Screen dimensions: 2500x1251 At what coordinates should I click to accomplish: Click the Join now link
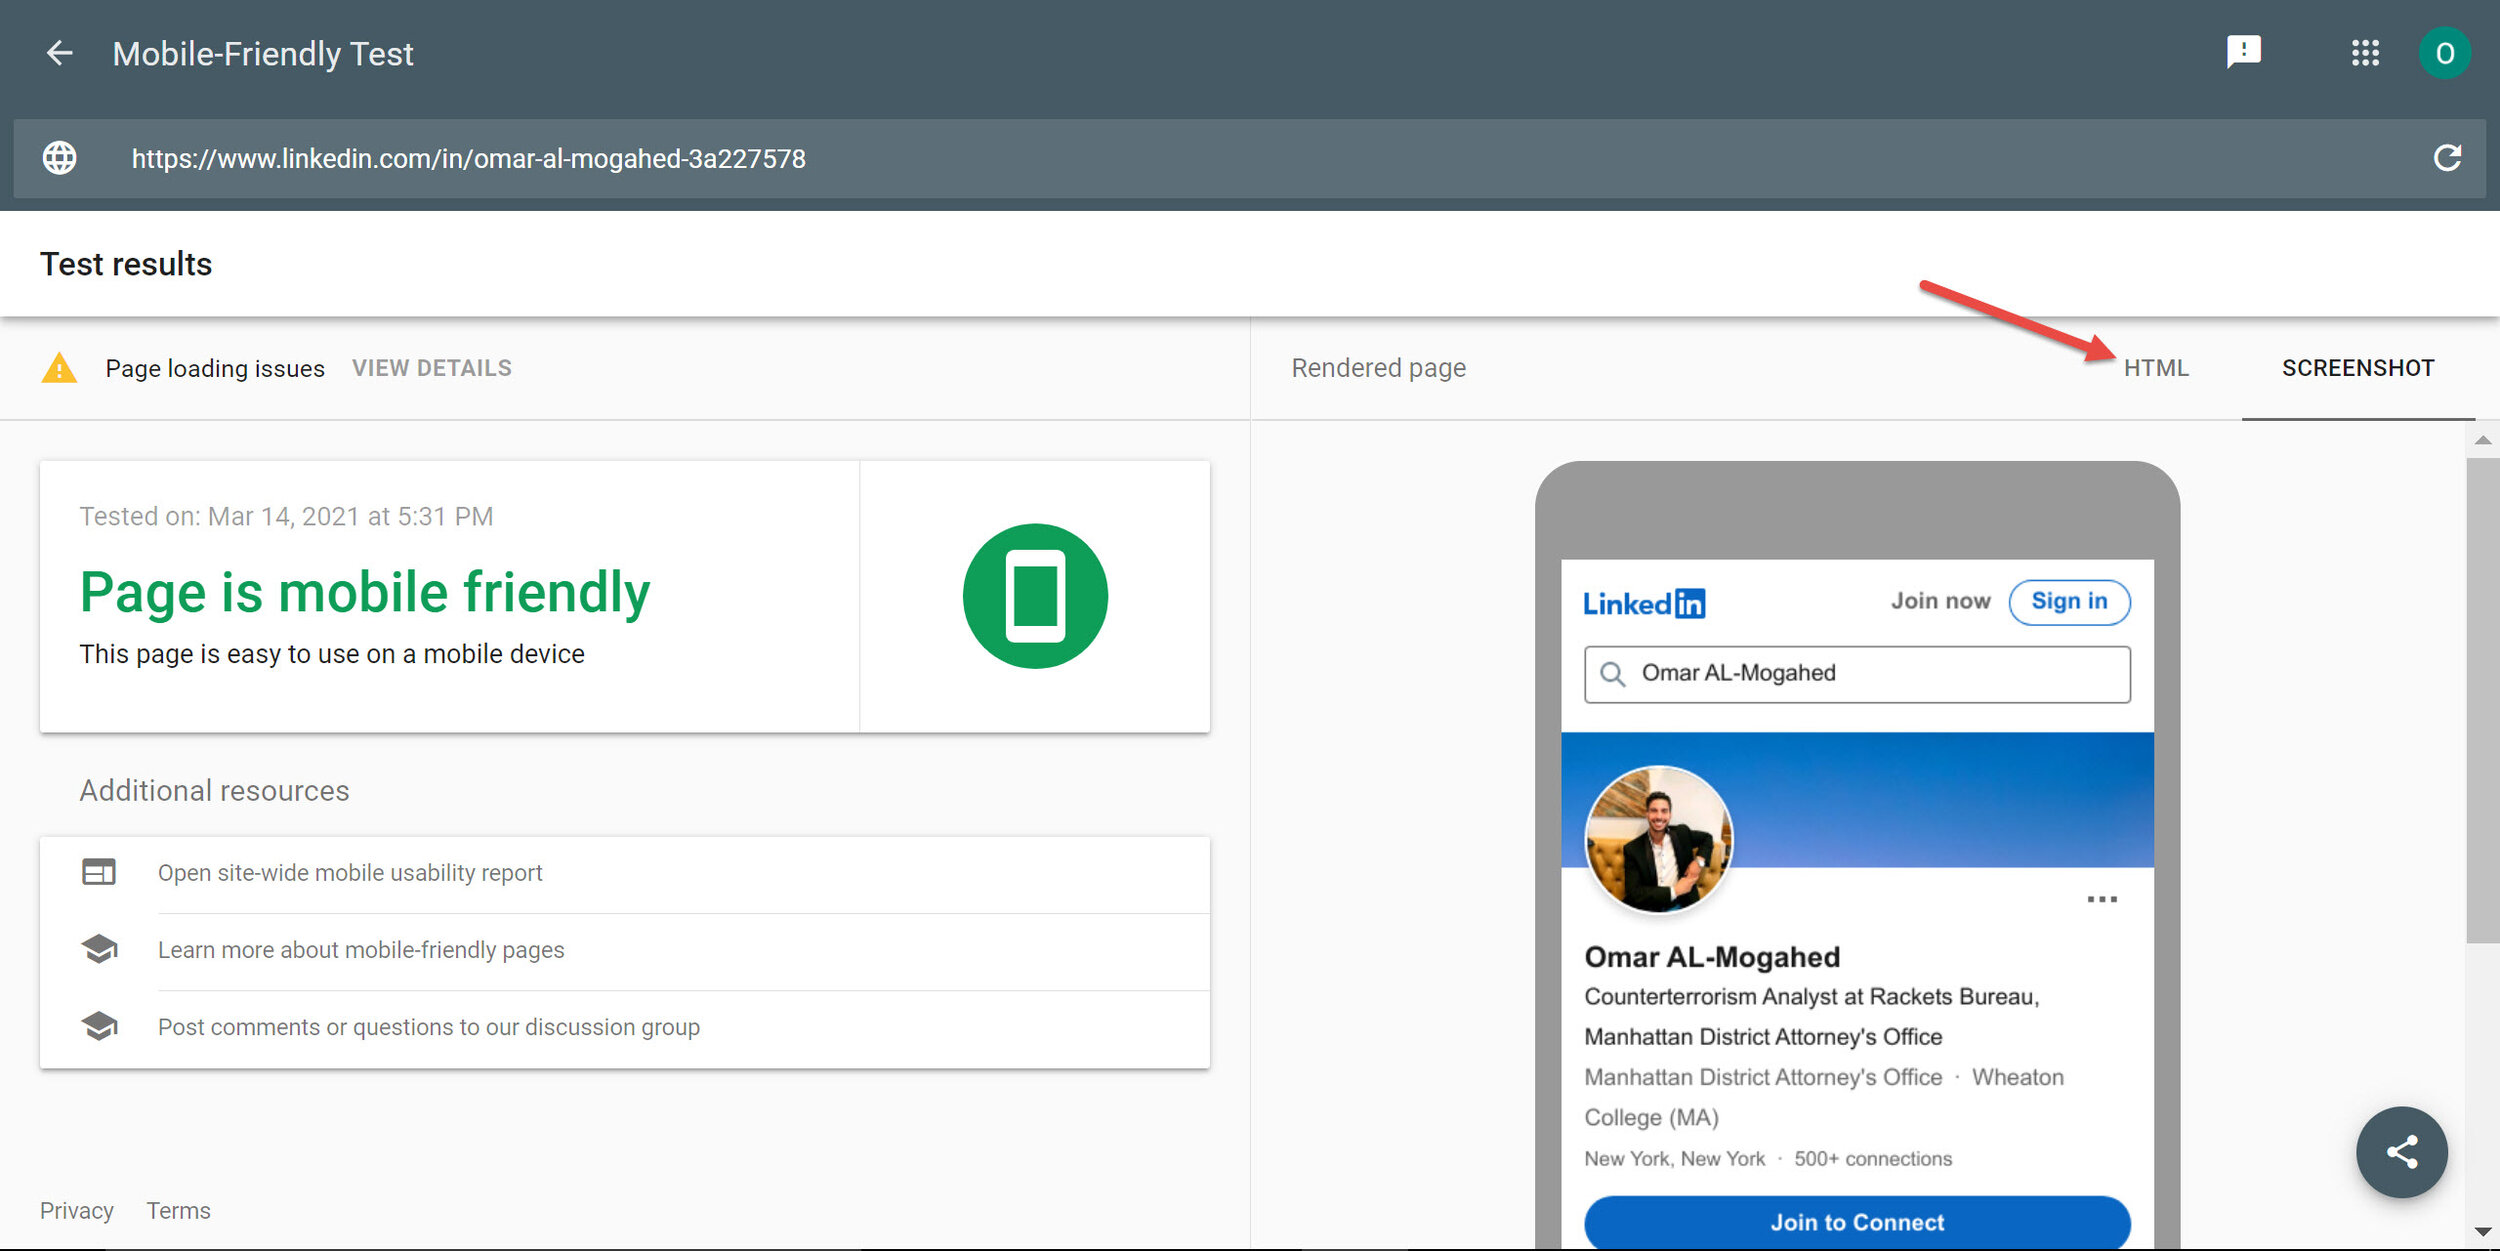click(x=1940, y=601)
